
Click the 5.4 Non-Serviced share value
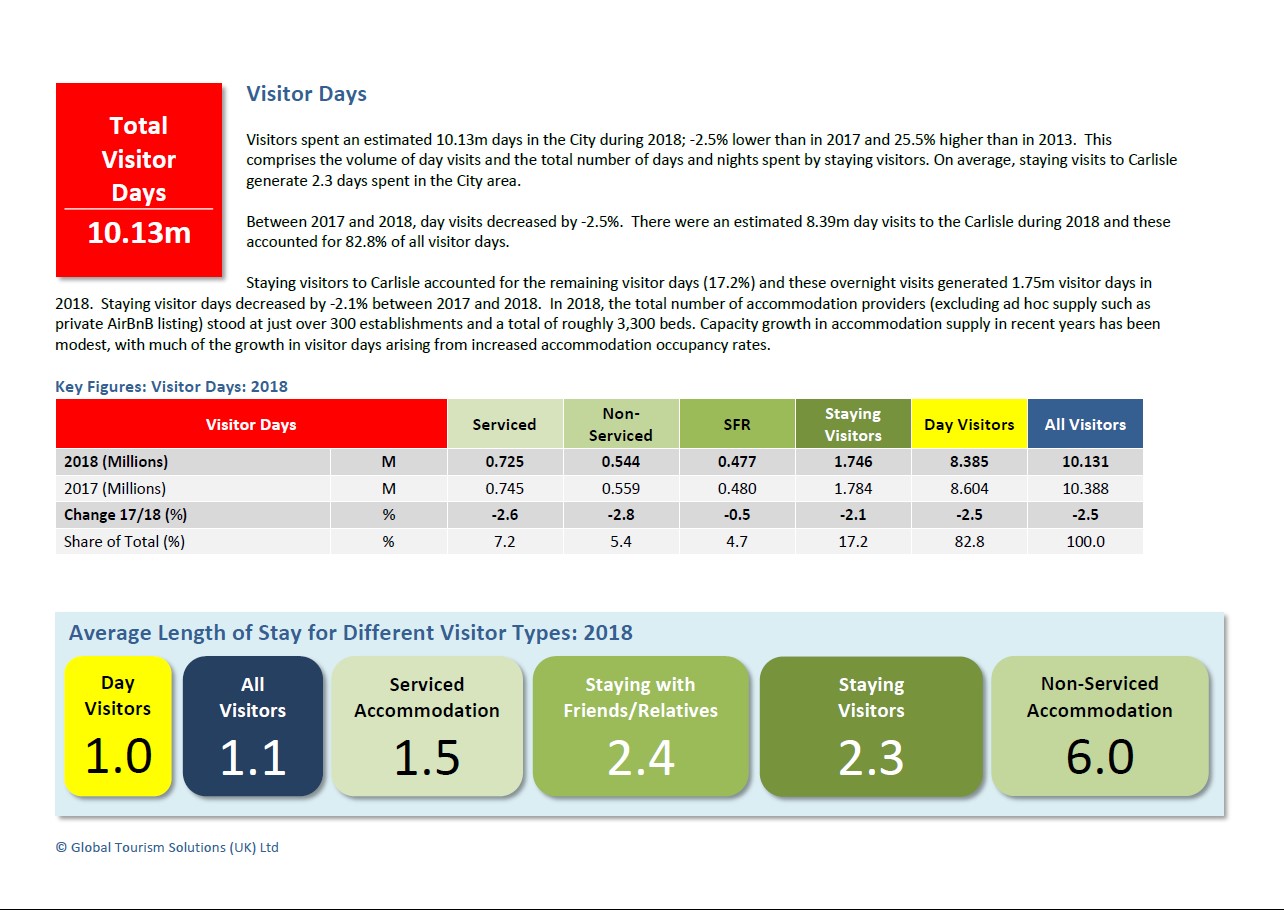click(620, 541)
